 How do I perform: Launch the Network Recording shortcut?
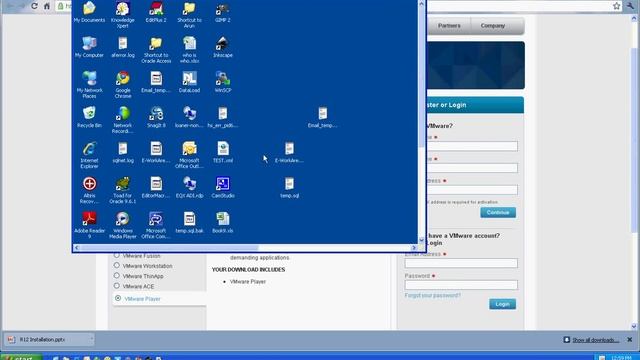point(122,120)
